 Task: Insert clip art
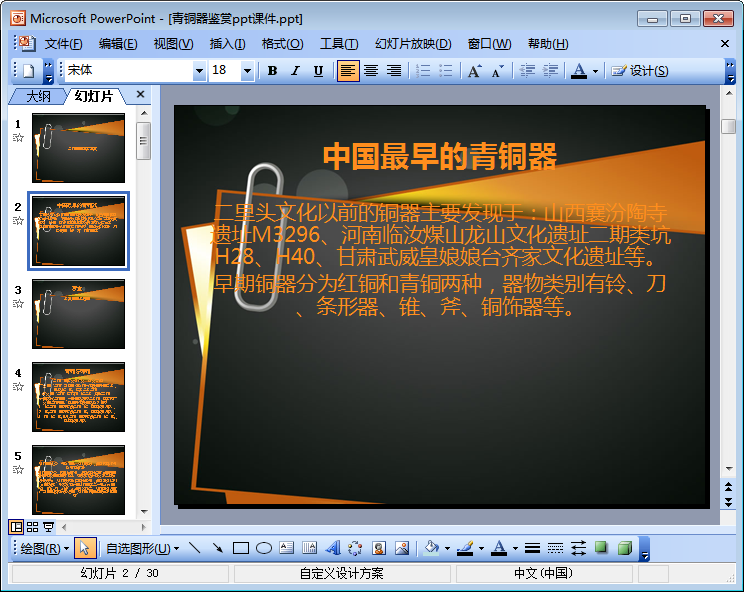pyautogui.click(x=378, y=548)
